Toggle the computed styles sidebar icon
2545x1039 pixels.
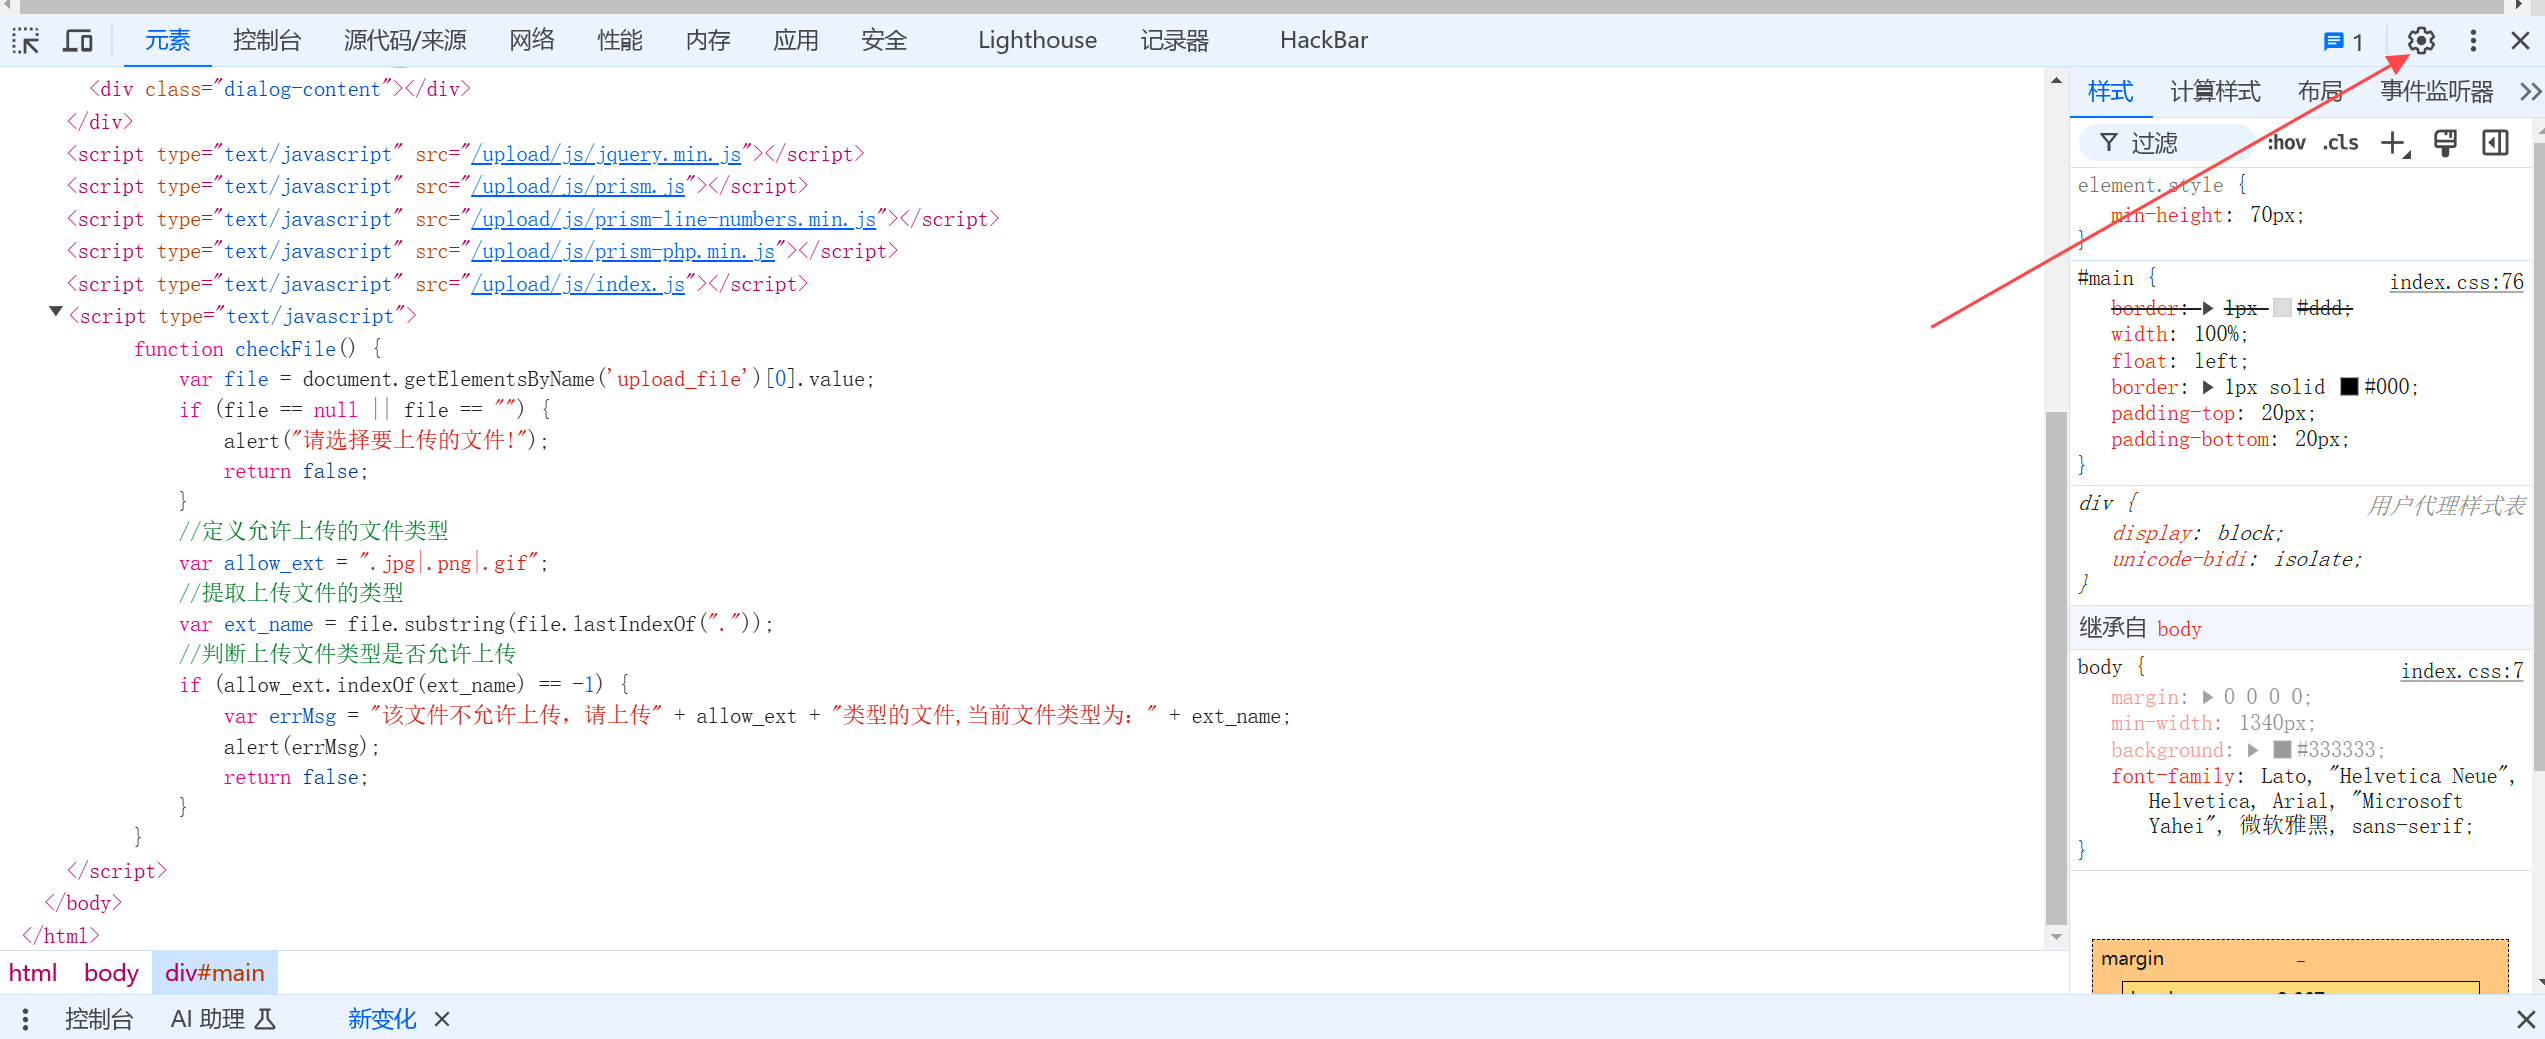click(x=2495, y=144)
